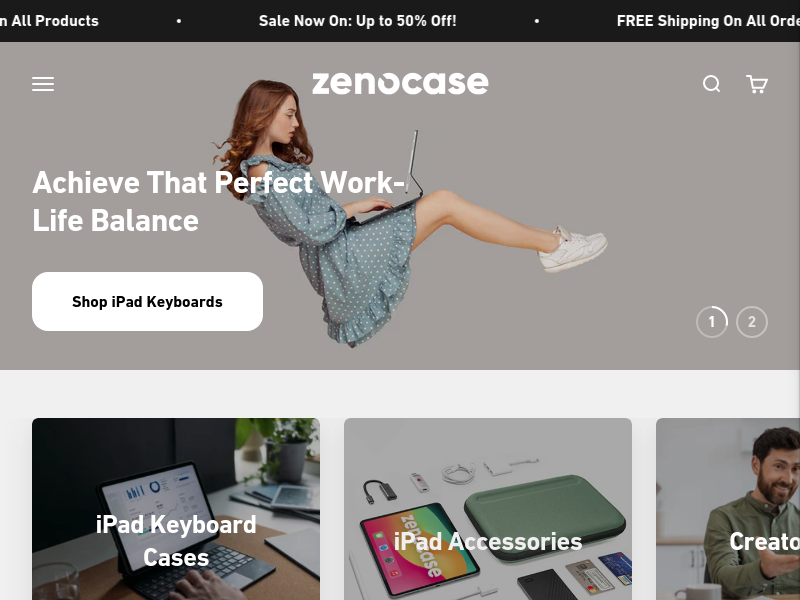The image size is (800, 600).
Task: Click the zenocase logo
Action: pyautogui.click(x=400, y=83)
